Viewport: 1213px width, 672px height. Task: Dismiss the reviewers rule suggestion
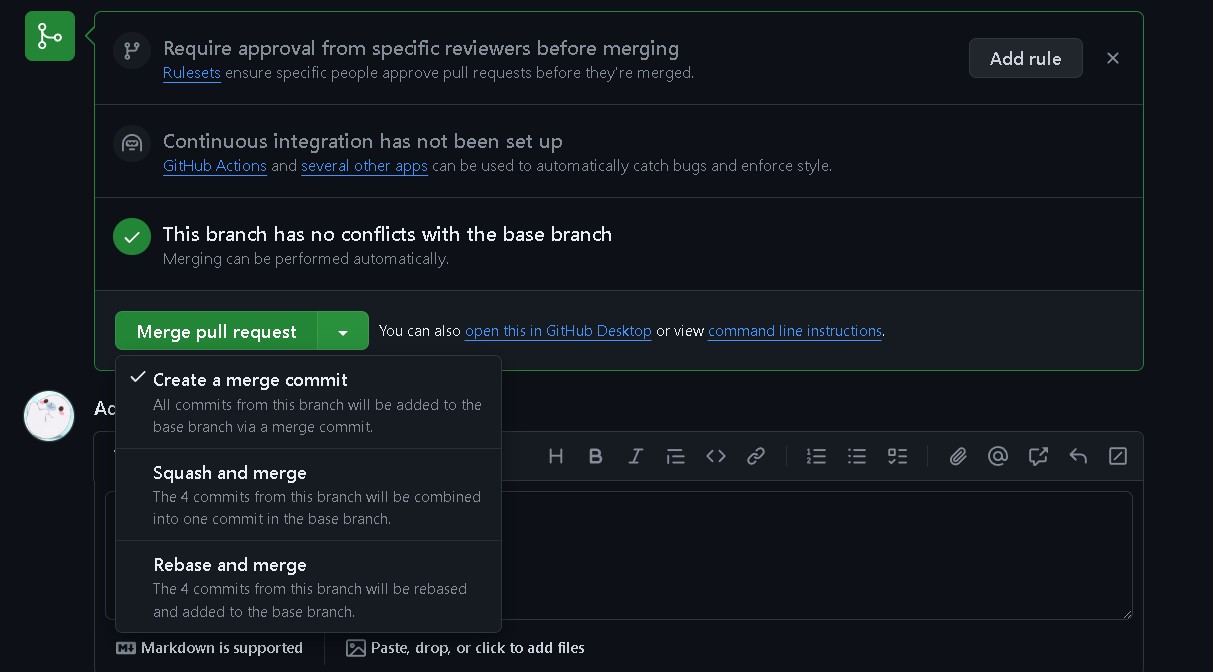1112,59
